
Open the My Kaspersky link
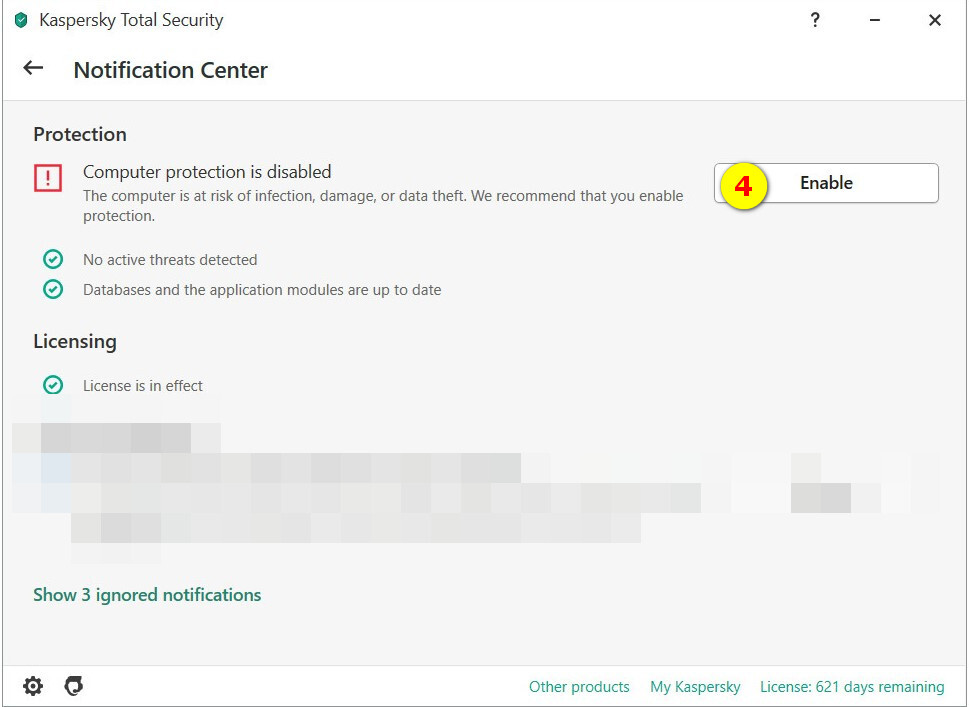tap(695, 687)
